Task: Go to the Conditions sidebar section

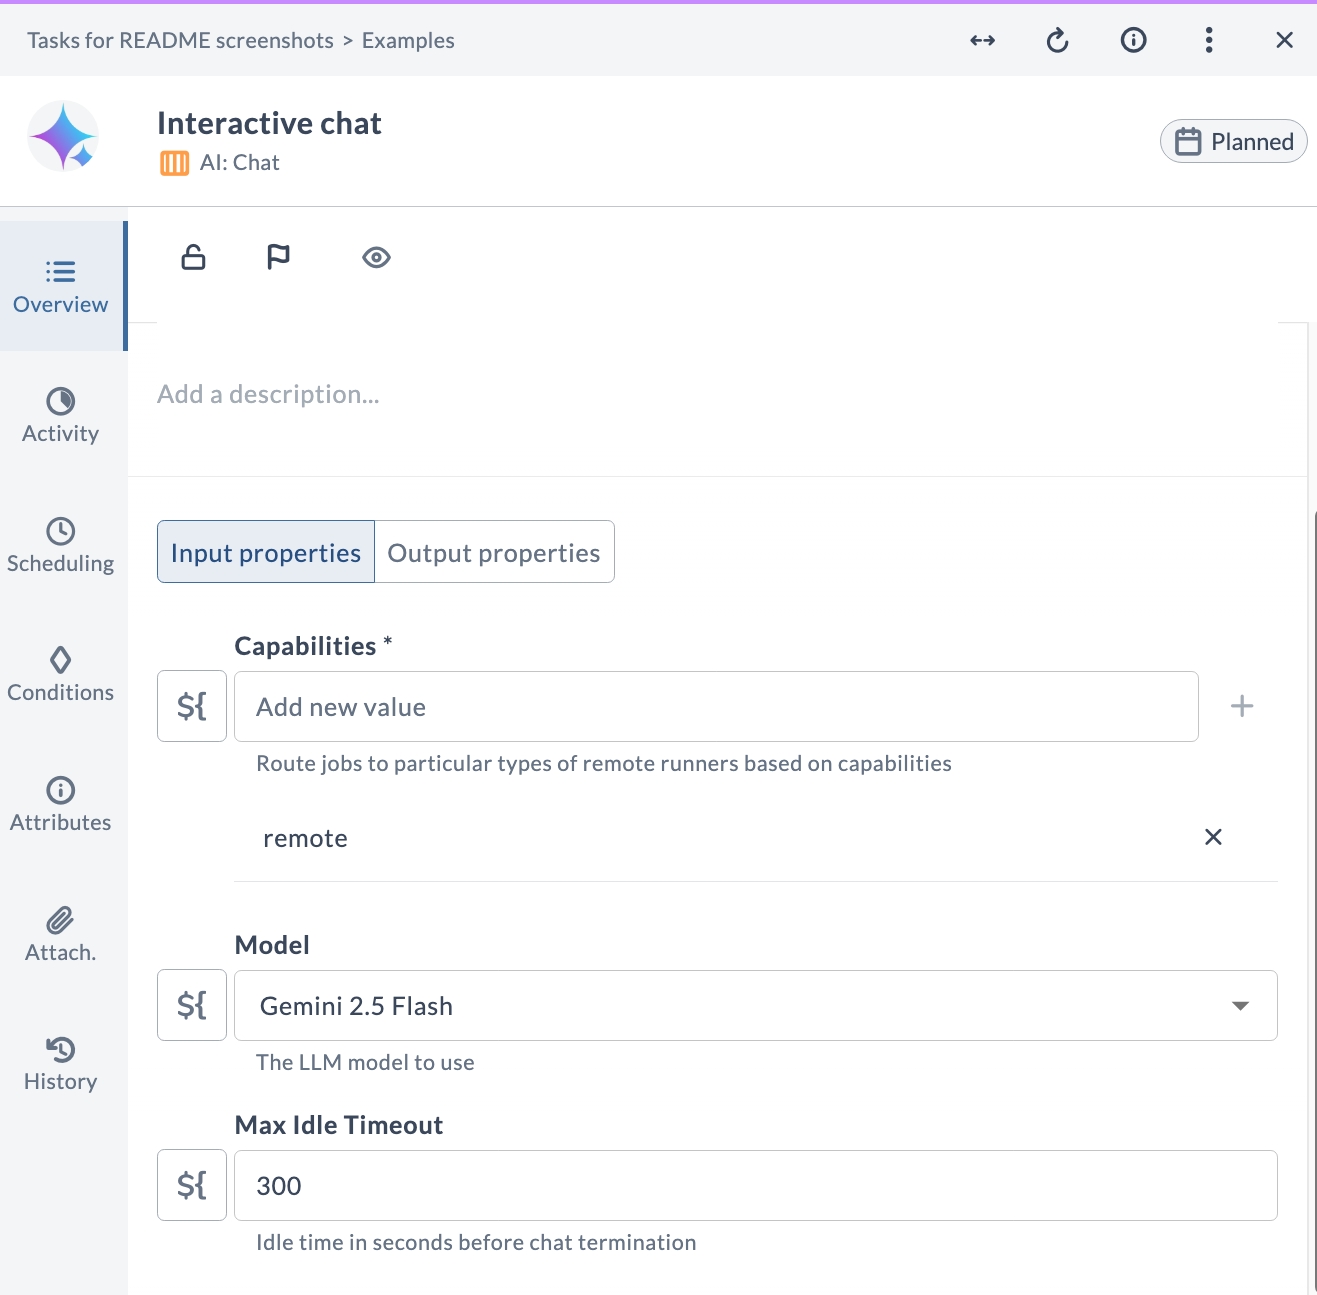Action: (61, 674)
